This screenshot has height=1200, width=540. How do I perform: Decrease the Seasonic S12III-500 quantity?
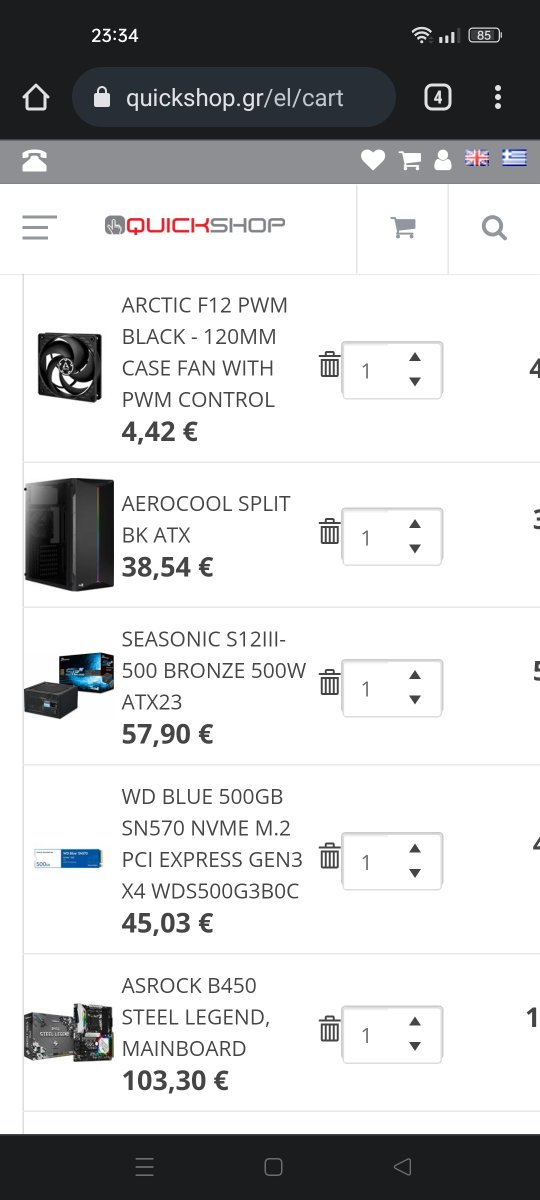[x=415, y=700]
